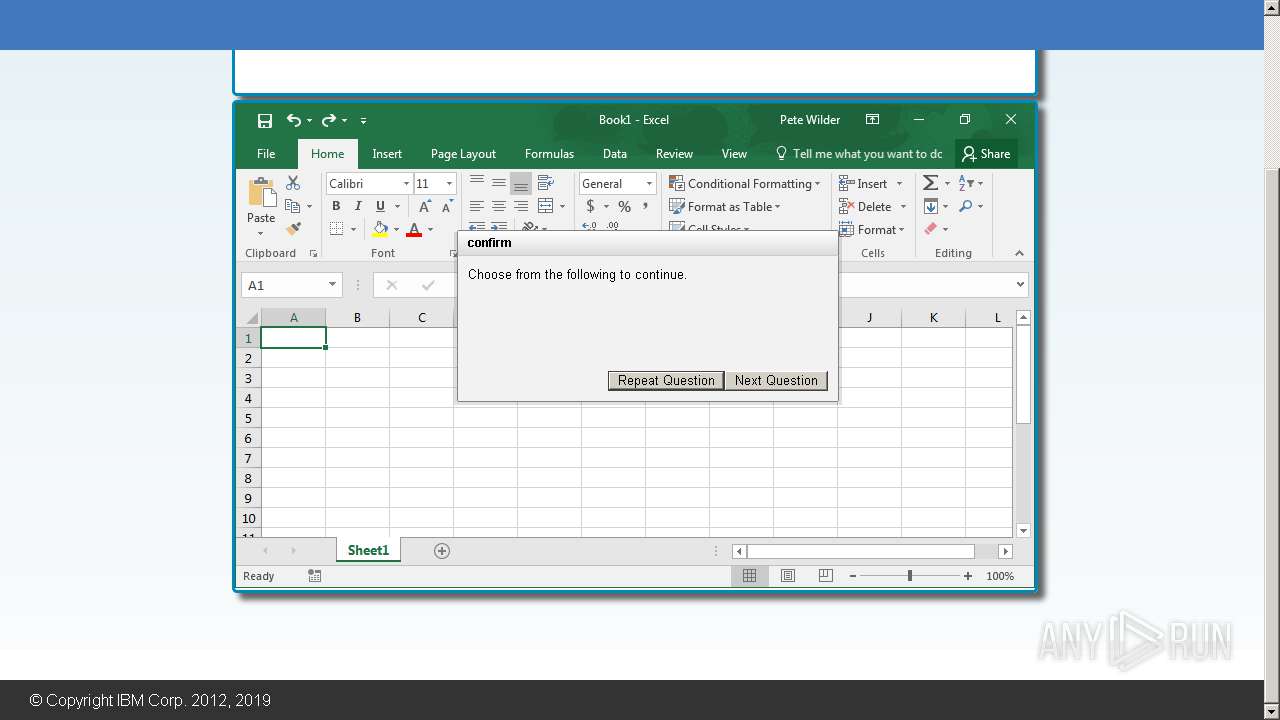1280x720 pixels.
Task: Open the font name Calibri dropdown
Action: click(406, 184)
